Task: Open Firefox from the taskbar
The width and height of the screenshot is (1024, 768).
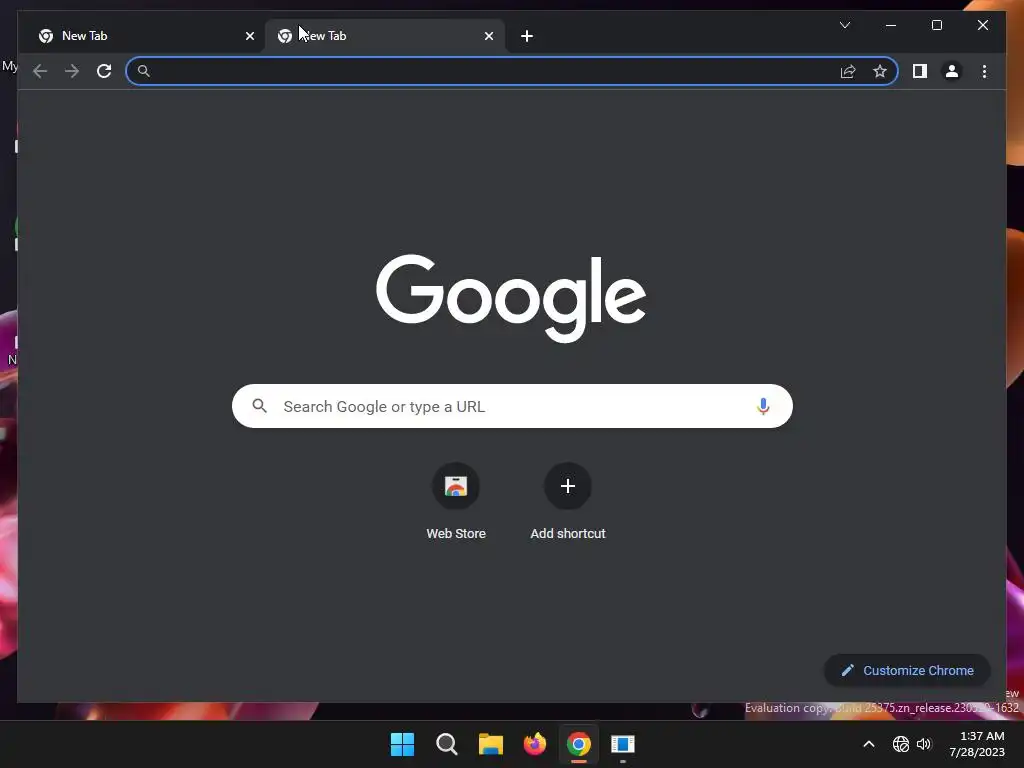Action: coord(535,744)
